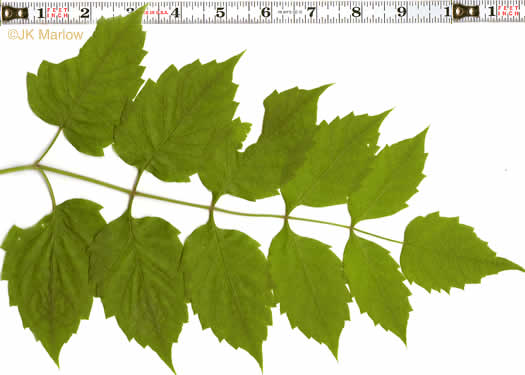This screenshot has height=375, width=525.
Task: Click the small red text right of ruler's 3
Action: click(156, 13)
